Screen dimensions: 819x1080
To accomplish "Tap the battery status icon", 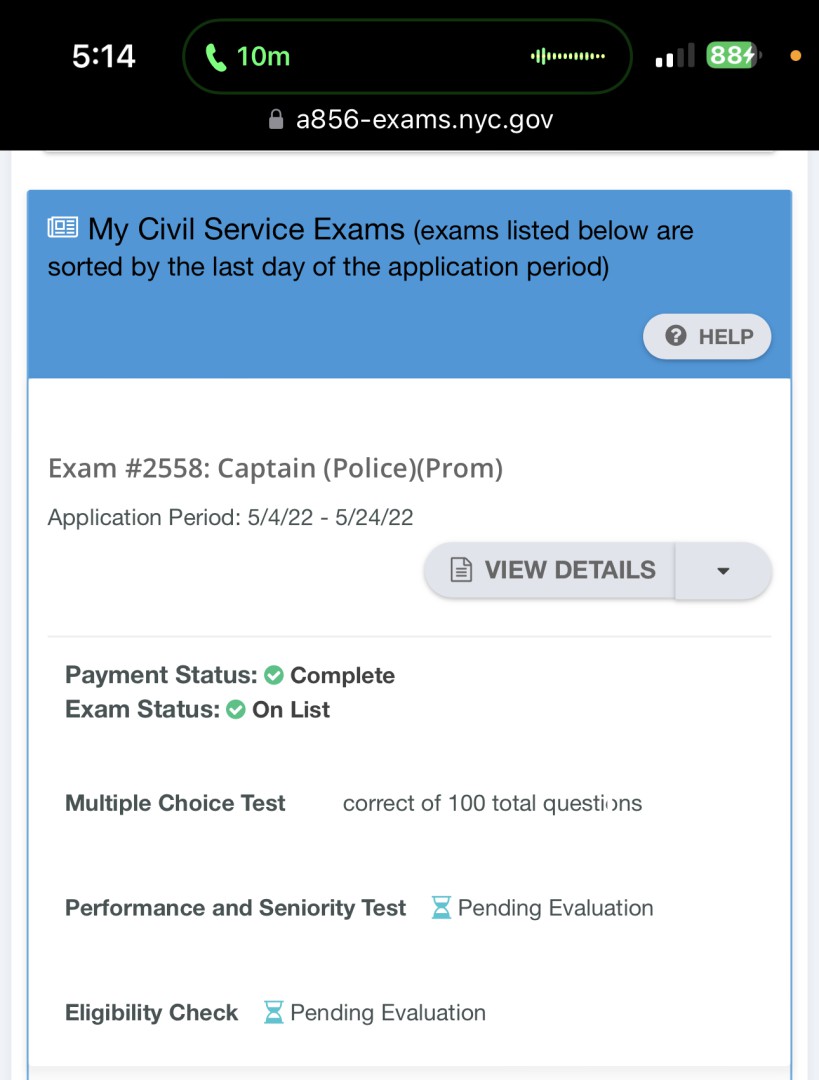I will tap(733, 56).
